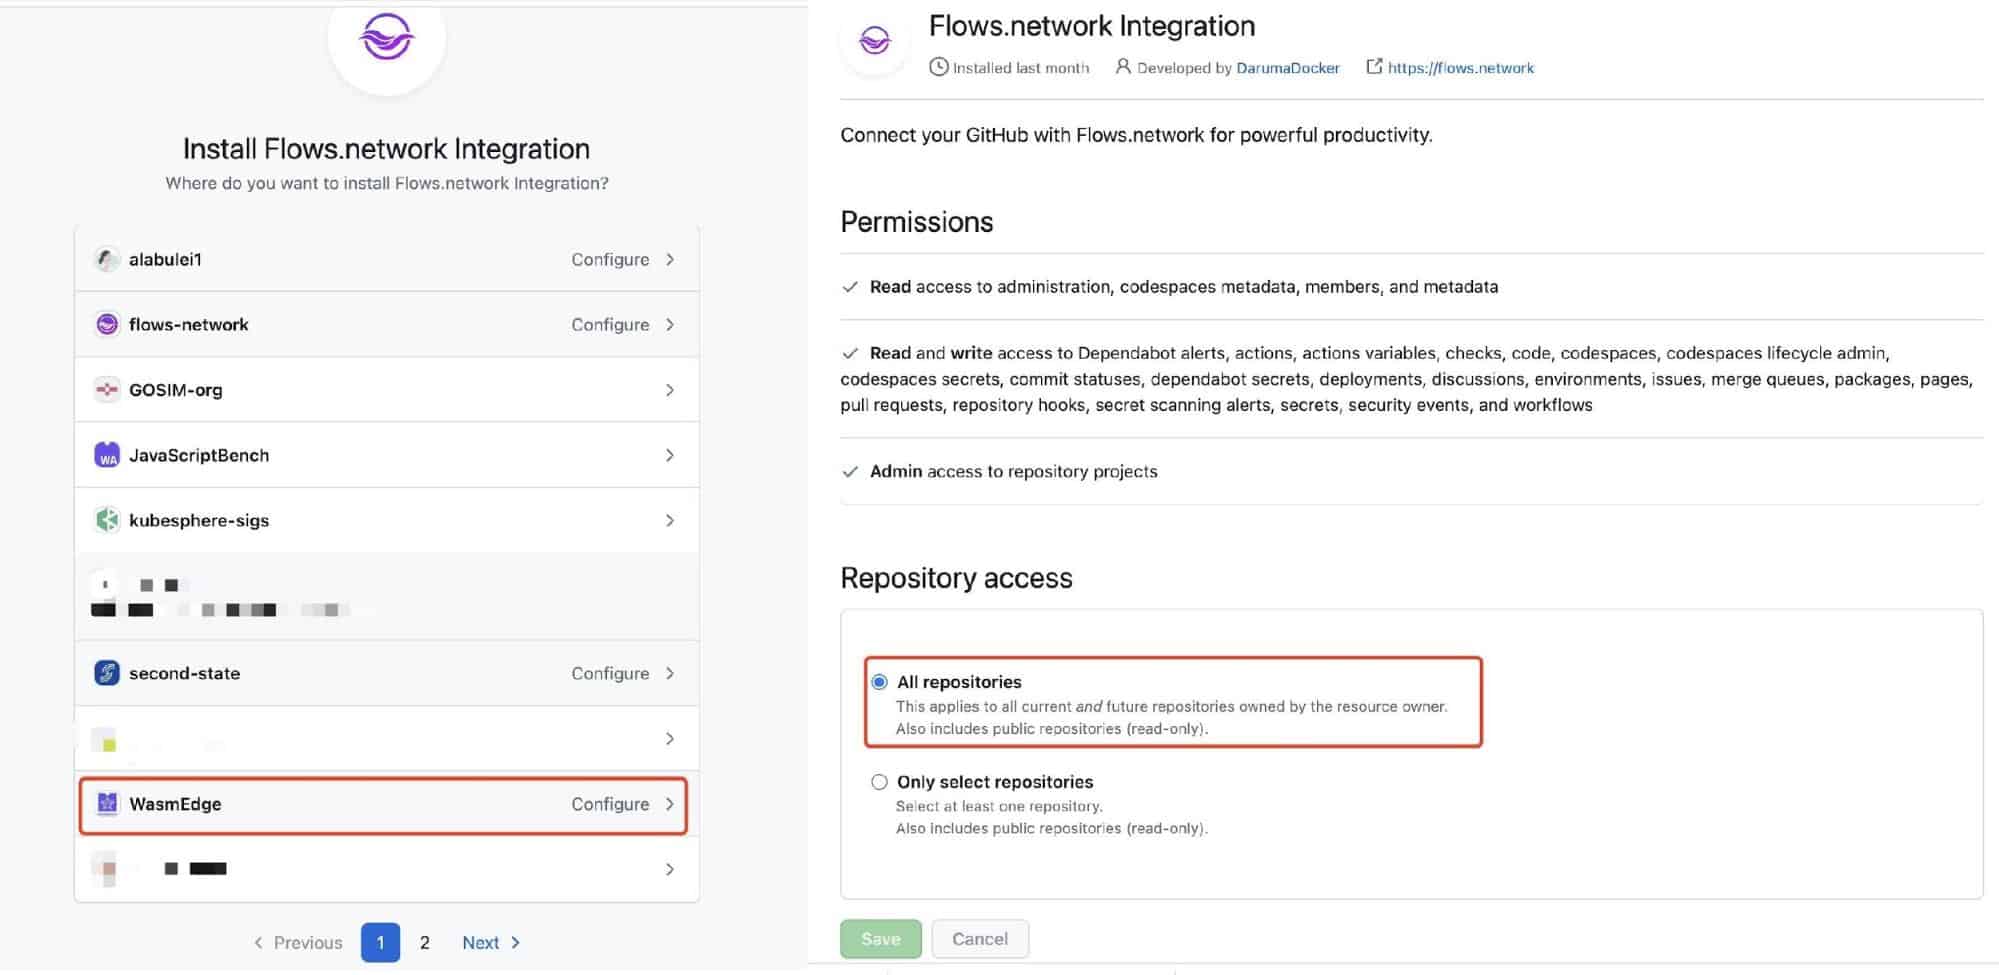This screenshot has width=1999, height=975.
Task: Click the Cancel button
Action: pyautogui.click(x=979, y=939)
